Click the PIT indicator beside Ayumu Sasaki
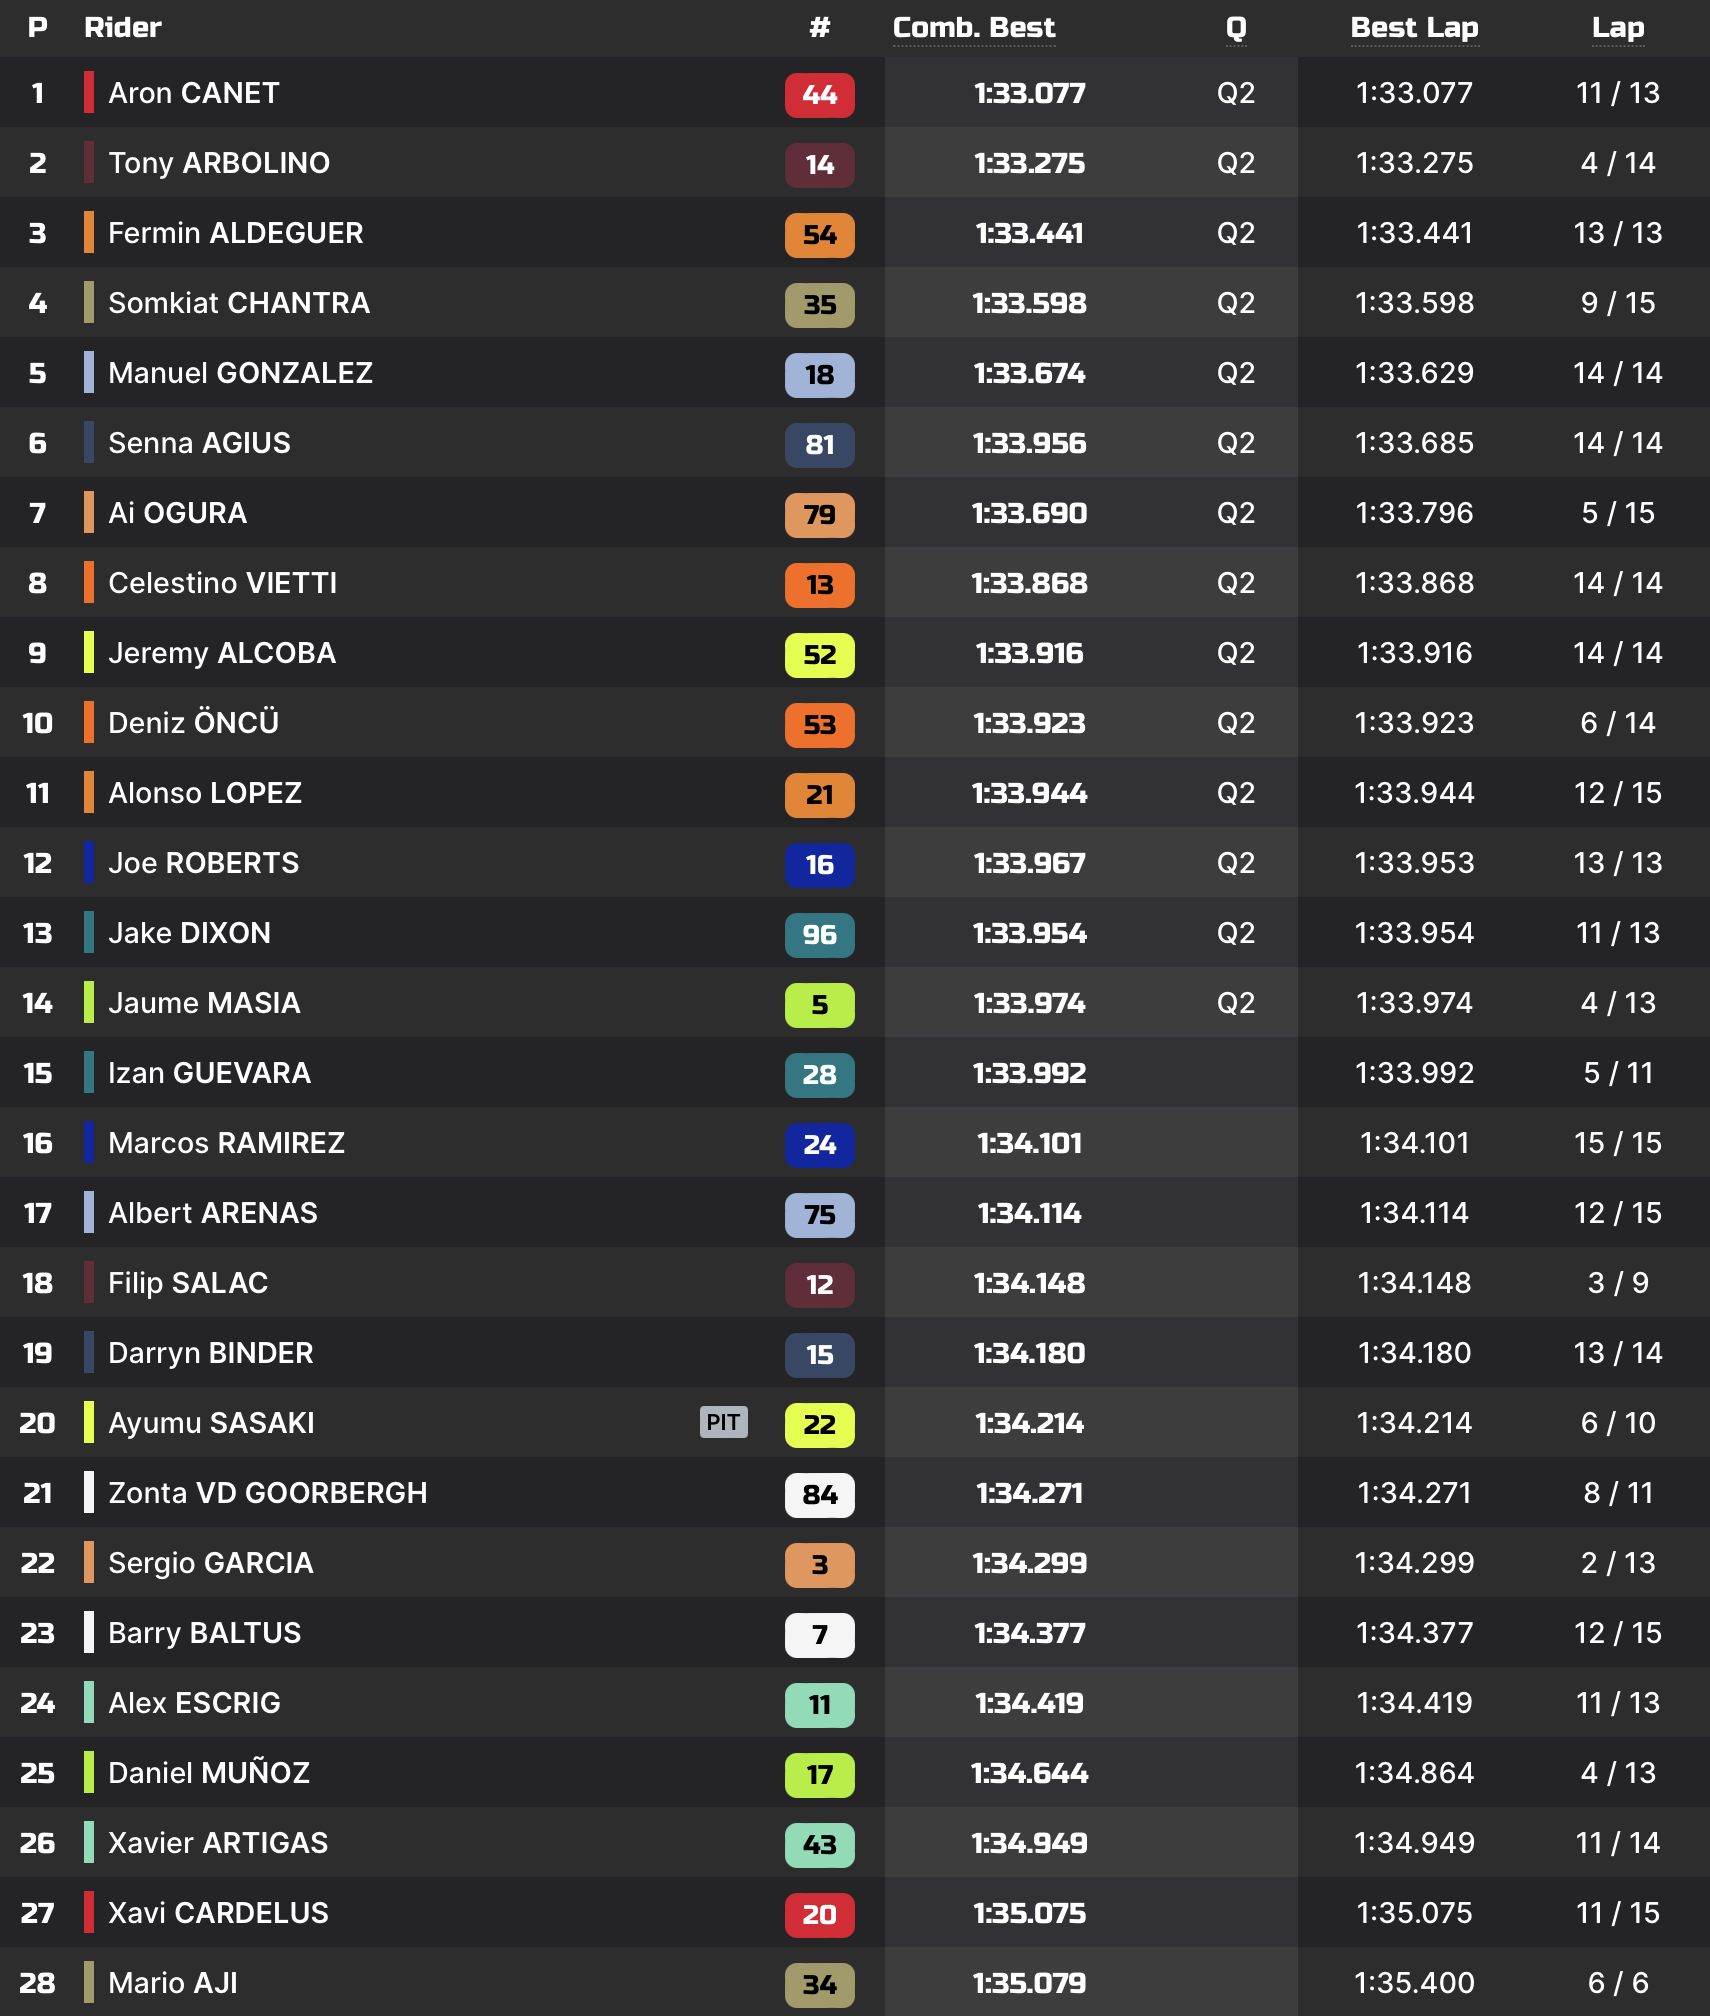The height and width of the screenshot is (2016, 1710). coord(723,1422)
